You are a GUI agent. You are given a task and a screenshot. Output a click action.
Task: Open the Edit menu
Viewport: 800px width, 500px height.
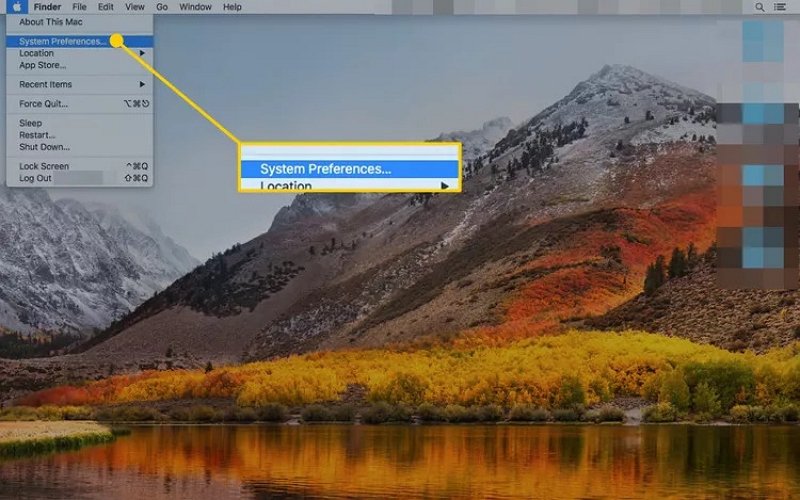point(106,7)
